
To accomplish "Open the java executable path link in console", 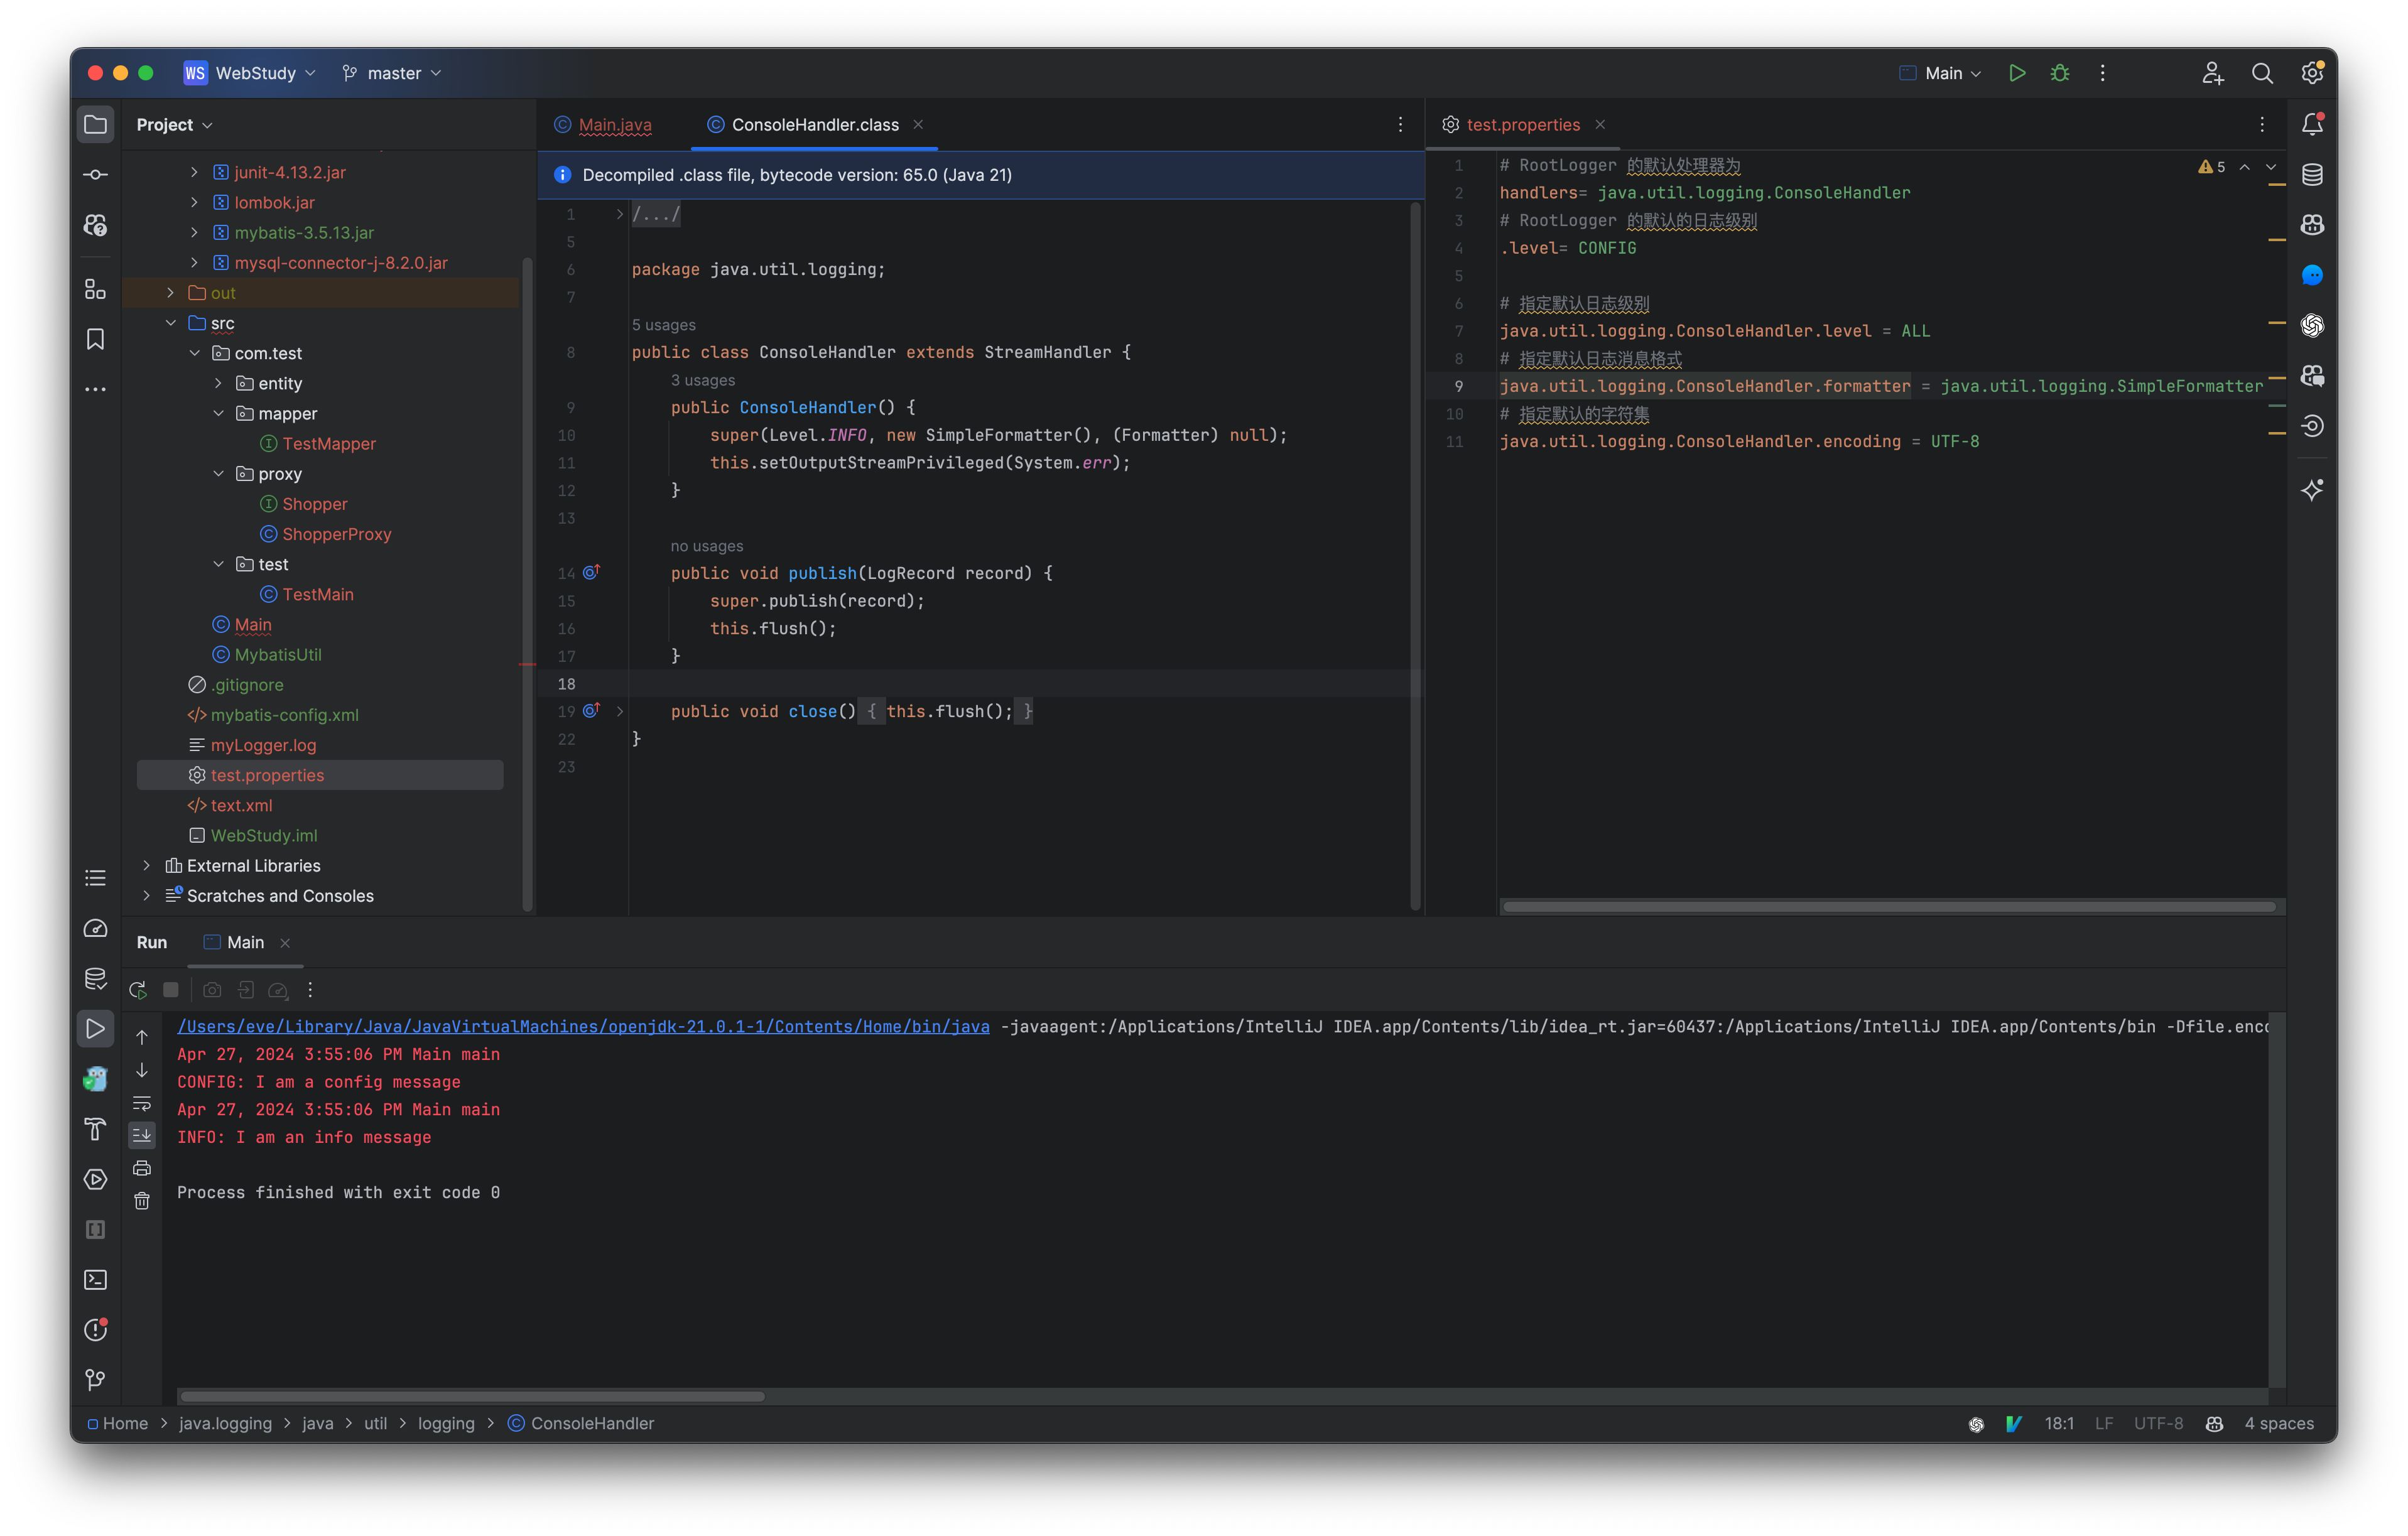I will [583, 1026].
